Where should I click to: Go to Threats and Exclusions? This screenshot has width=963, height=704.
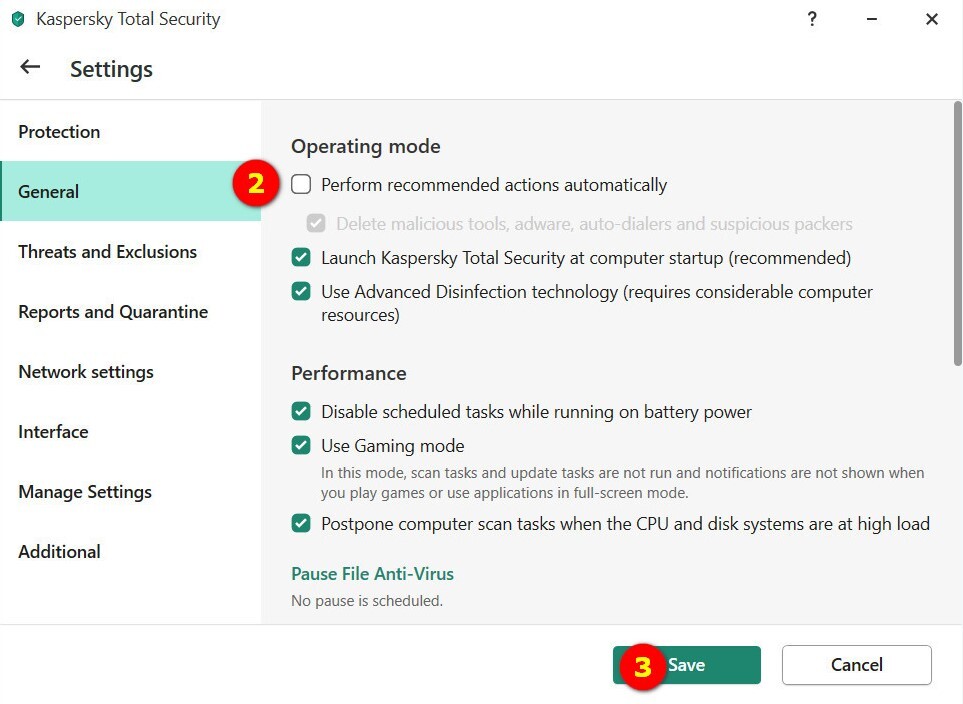click(107, 252)
